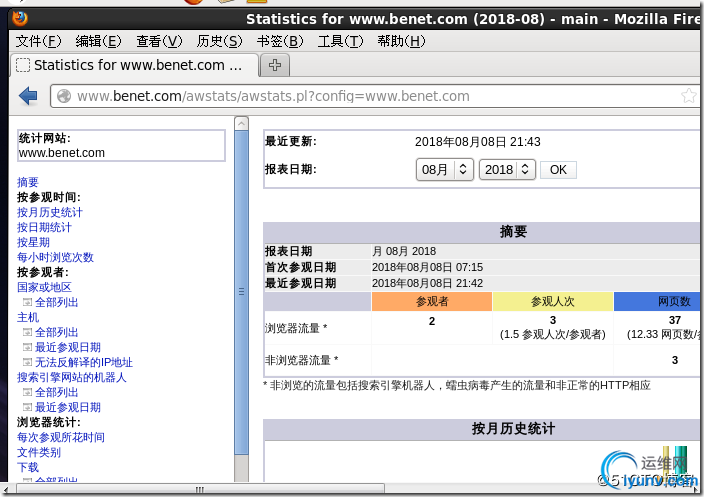This screenshot has width=704, height=497.
Task: Open the 08月 month dropdown
Action: coord(444,170)
